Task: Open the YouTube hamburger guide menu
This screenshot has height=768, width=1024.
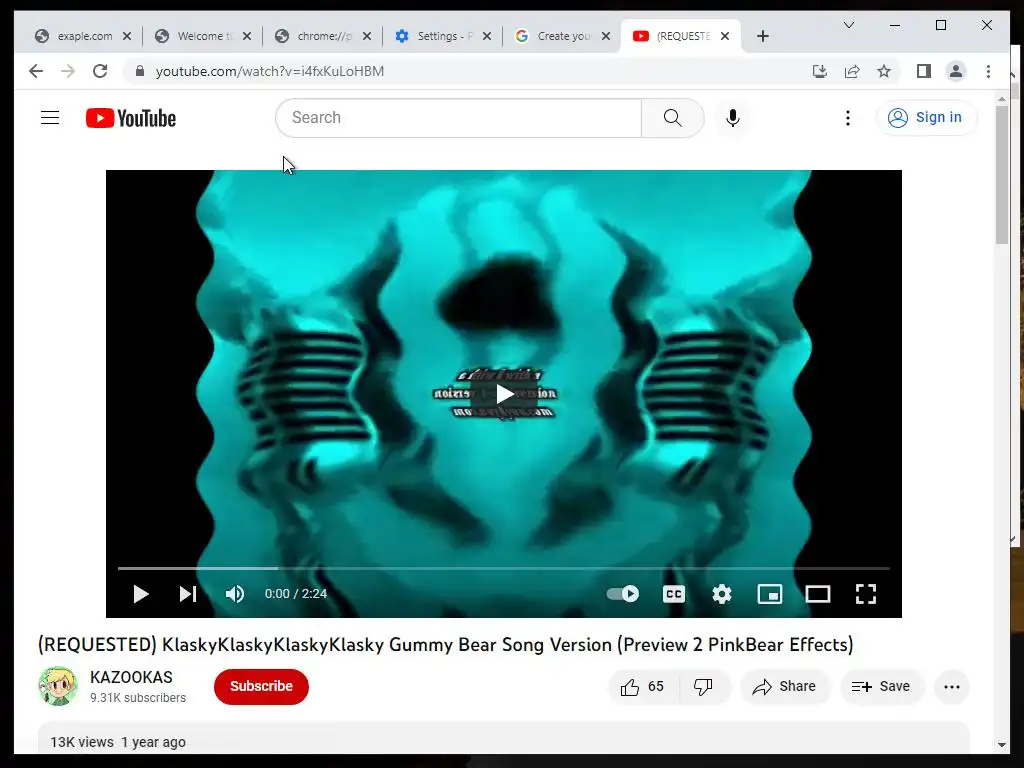Action: 50,118
